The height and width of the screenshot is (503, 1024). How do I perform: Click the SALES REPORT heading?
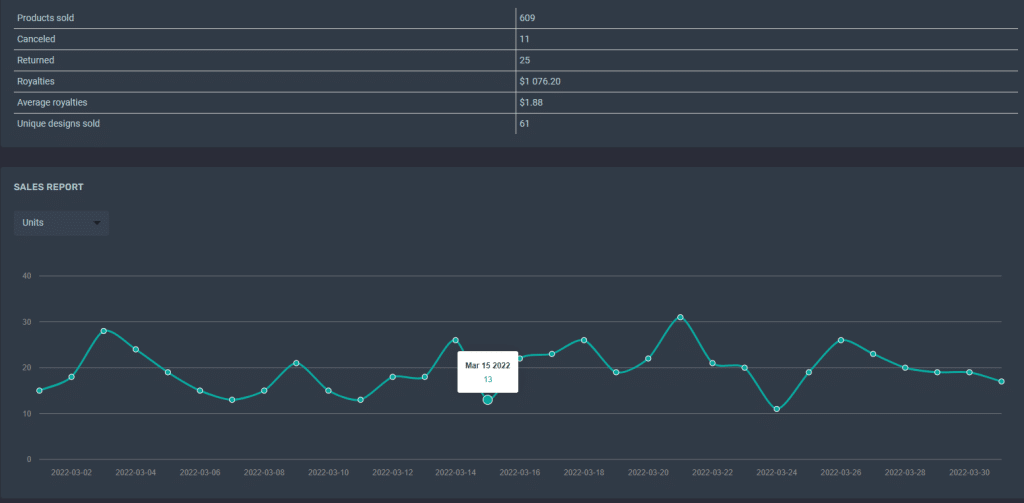48,187
